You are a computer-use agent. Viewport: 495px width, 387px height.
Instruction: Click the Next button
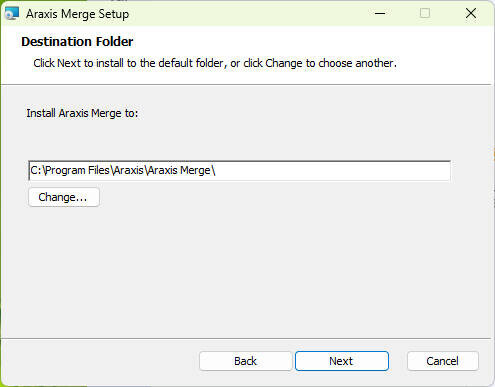click(342, 361)
